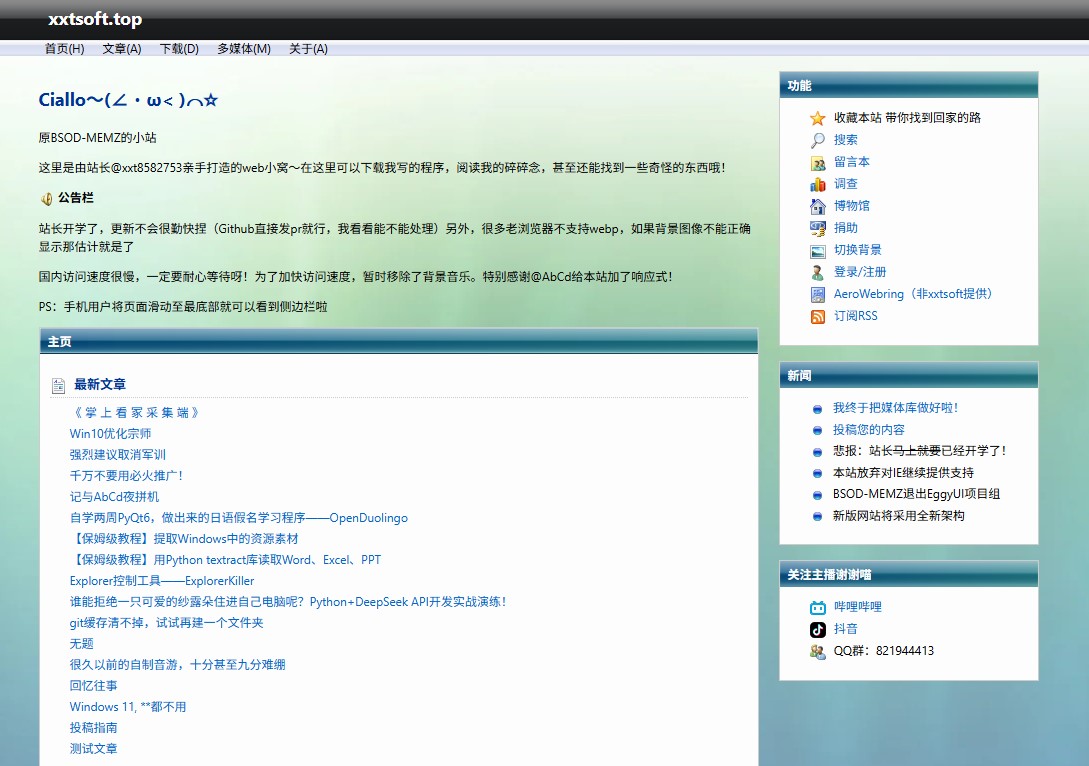This screenshot has height=766, width=1089.
Task: Click the bar chart icon beside 调查
Action: coord(817,184)
